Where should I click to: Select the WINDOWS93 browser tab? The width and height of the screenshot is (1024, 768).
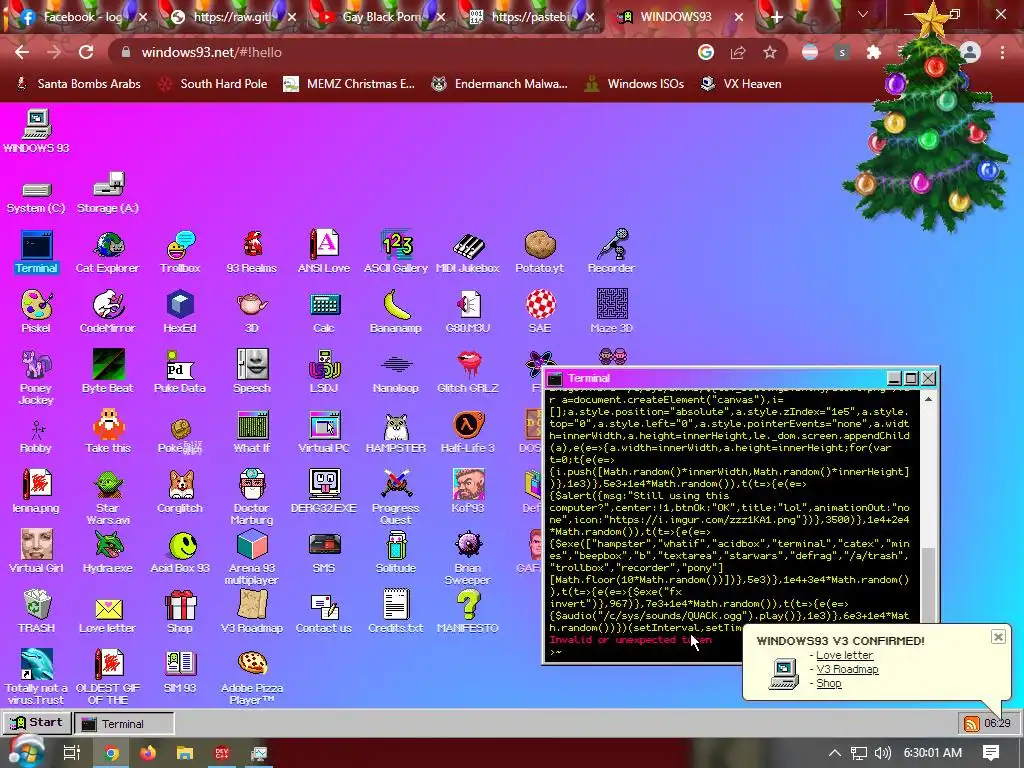click(x=679, y=17)
